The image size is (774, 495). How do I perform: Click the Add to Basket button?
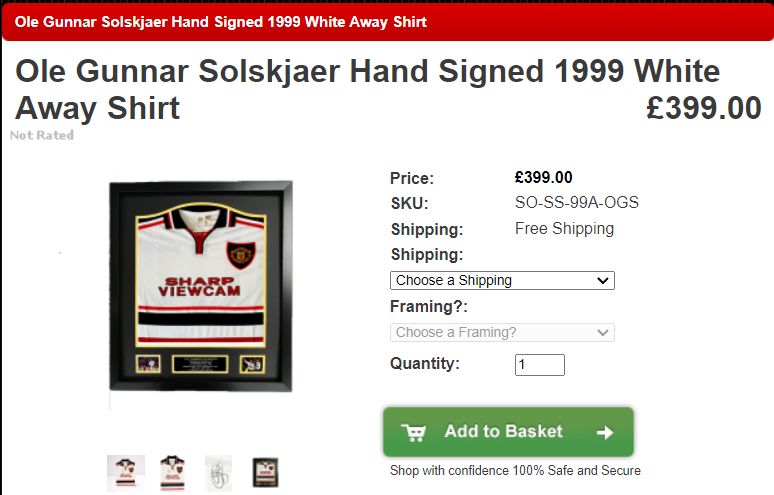pyautogui.click(x=508, y=432)
